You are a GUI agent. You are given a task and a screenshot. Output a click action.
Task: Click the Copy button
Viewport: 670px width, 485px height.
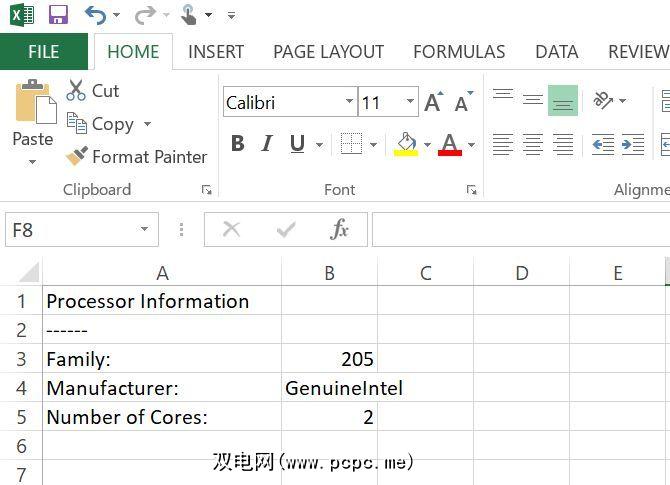pyautogui.click(x=101, y=124)
